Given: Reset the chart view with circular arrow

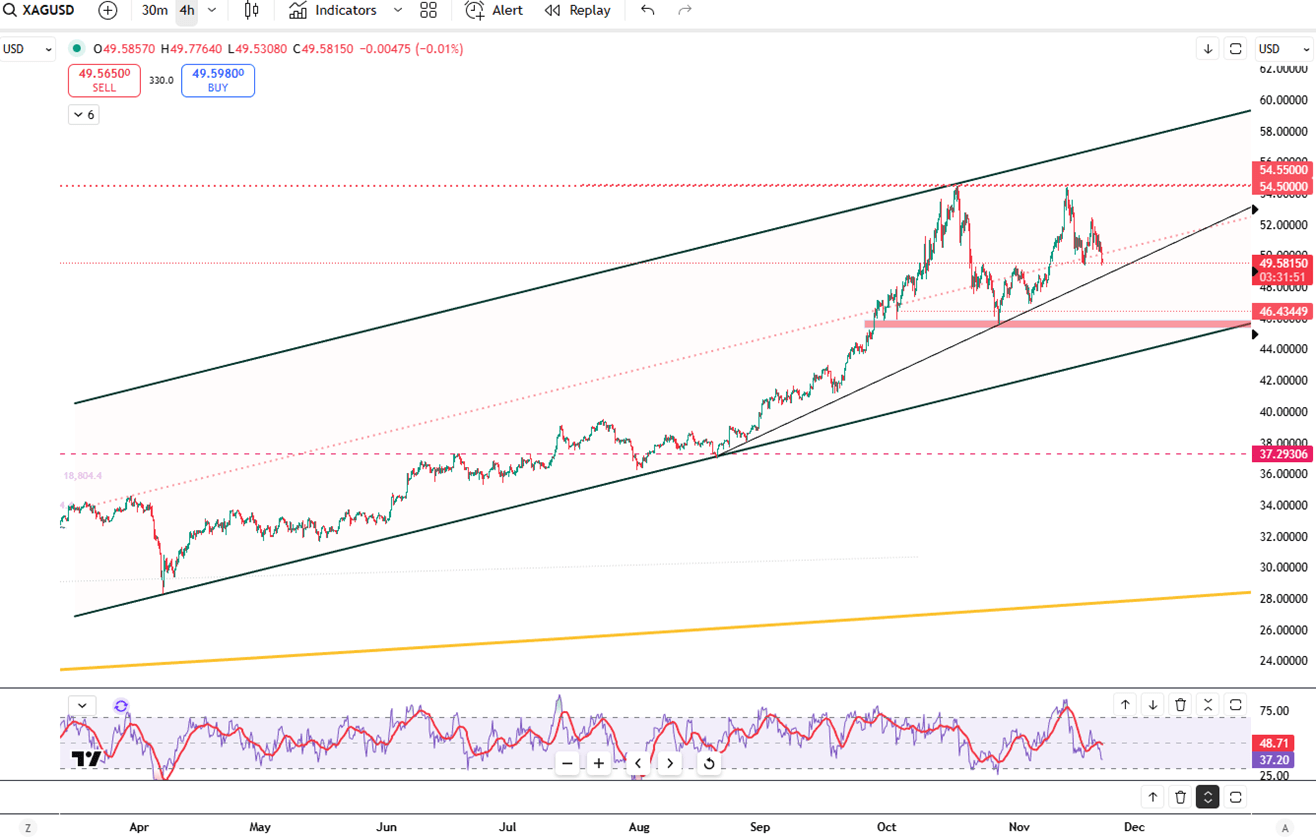Looking at the screenshot, I should [x=708, y=763].
